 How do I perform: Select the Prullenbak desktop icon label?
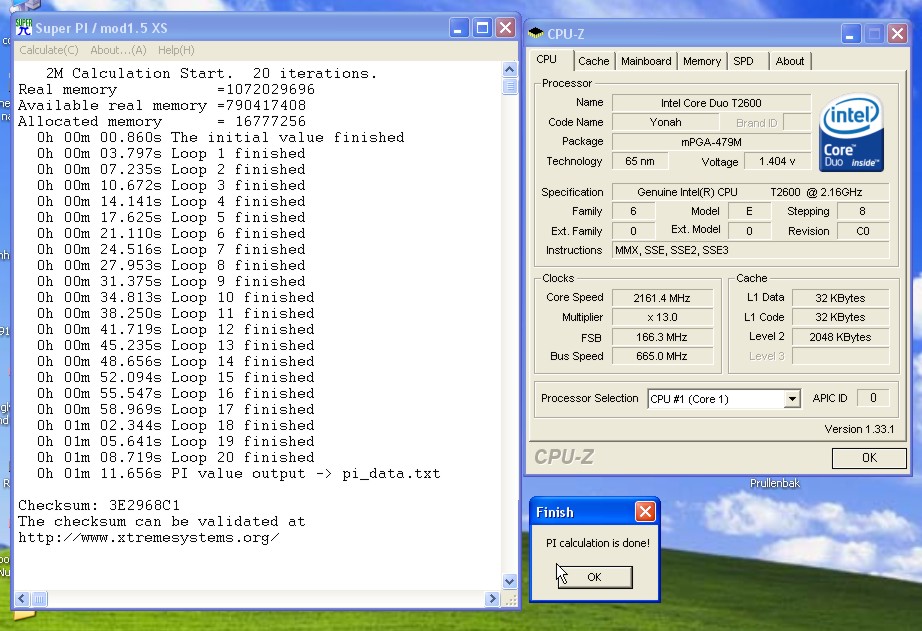(x=777, y=484)
